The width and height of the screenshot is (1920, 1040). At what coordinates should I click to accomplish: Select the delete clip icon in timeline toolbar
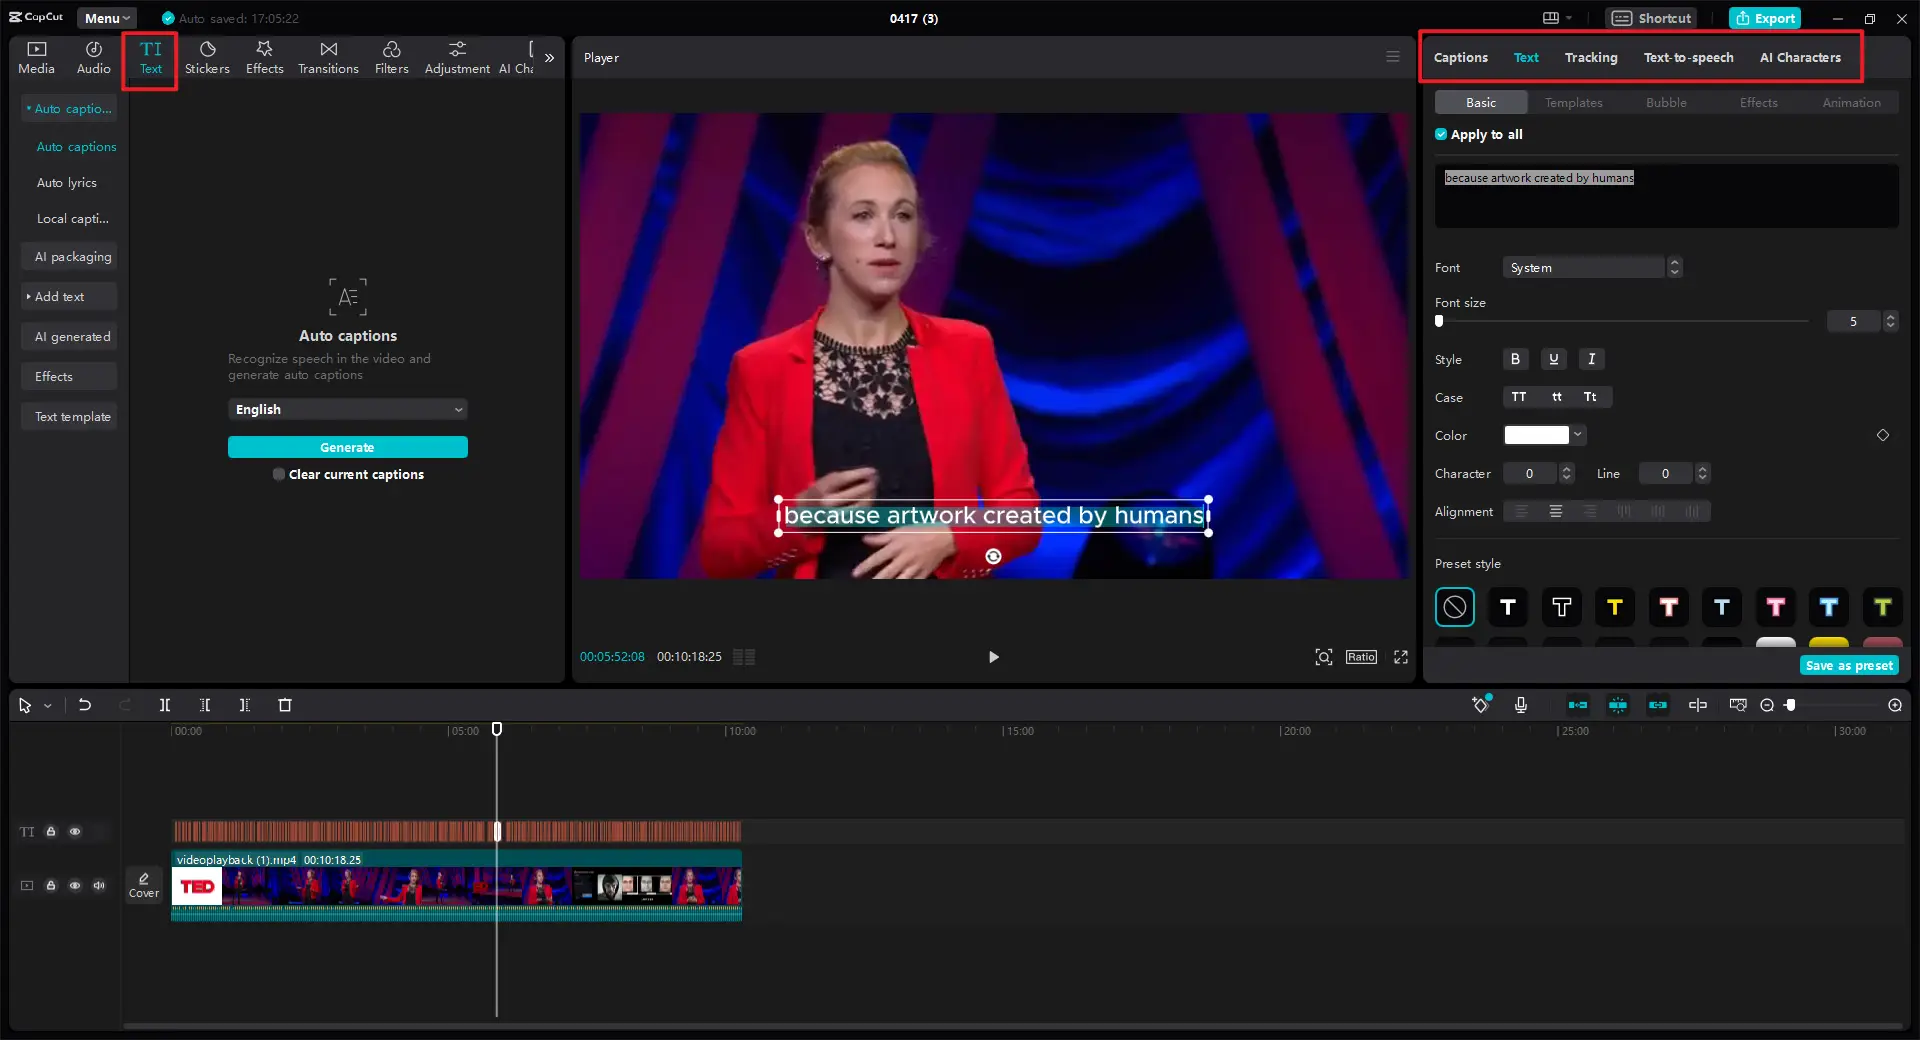284,705
